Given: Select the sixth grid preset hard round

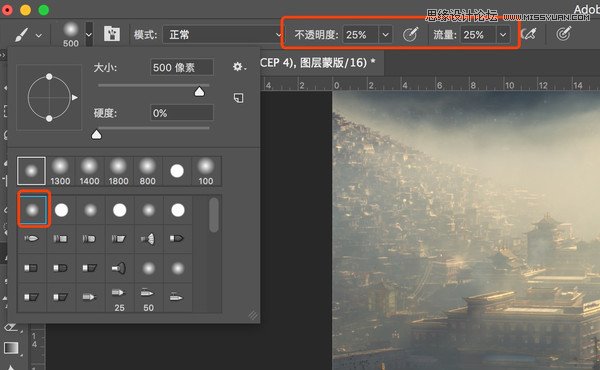Looking at the screenshot, I should 178,210.
